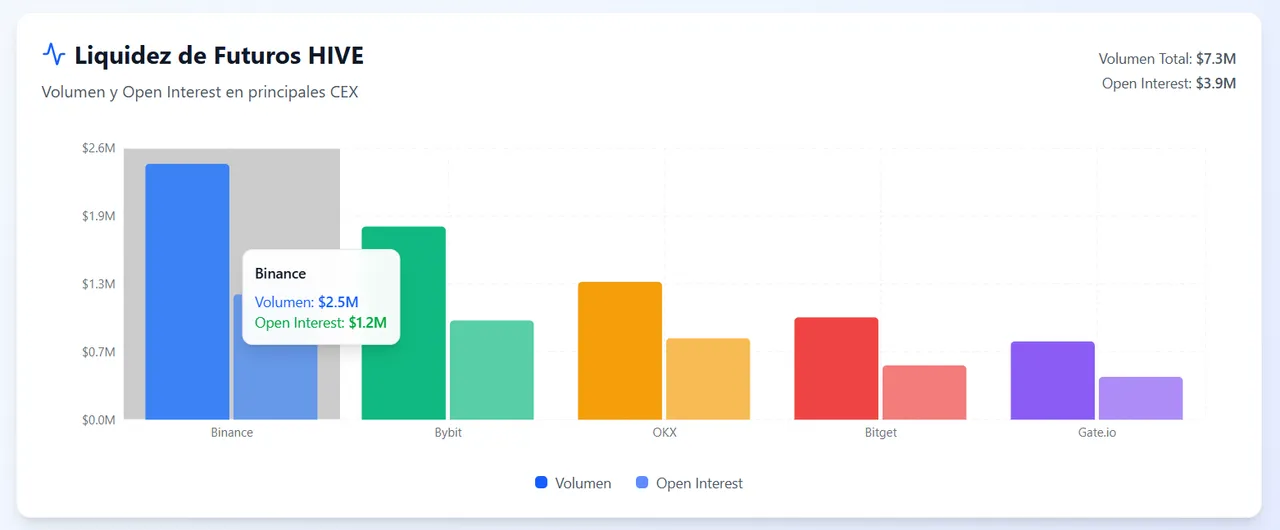
Task: Select the Binance volume bar
Action: [x=187, y=292]
